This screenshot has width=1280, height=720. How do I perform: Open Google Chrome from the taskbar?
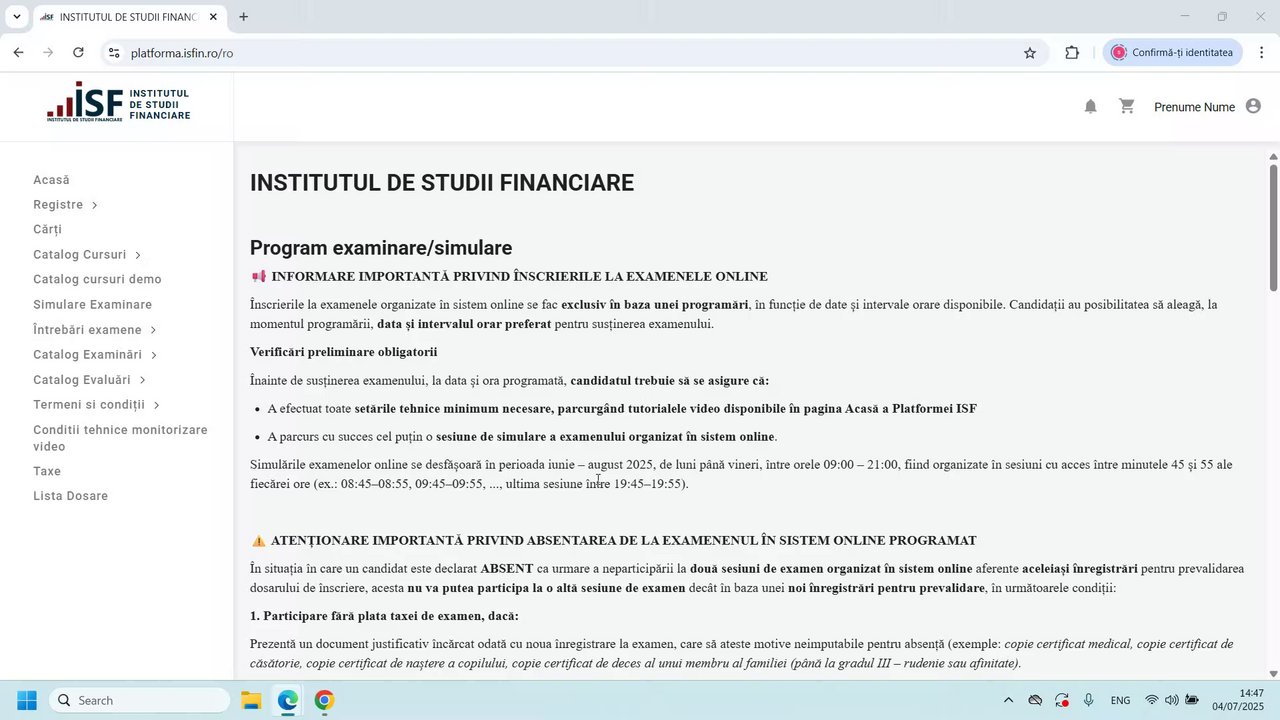tap(324, 700)
